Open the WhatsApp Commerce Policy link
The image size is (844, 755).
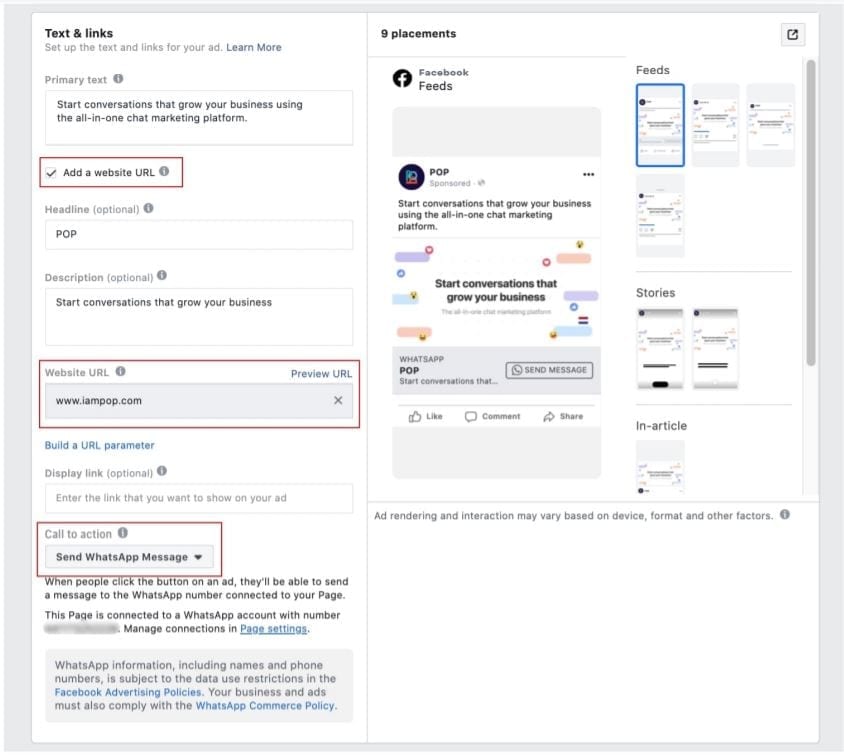pyautogui.click(x=265, y=705)
